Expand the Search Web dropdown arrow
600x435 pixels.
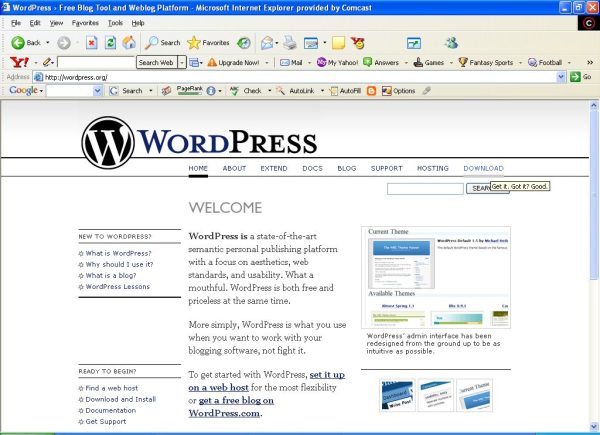(182, 62)
